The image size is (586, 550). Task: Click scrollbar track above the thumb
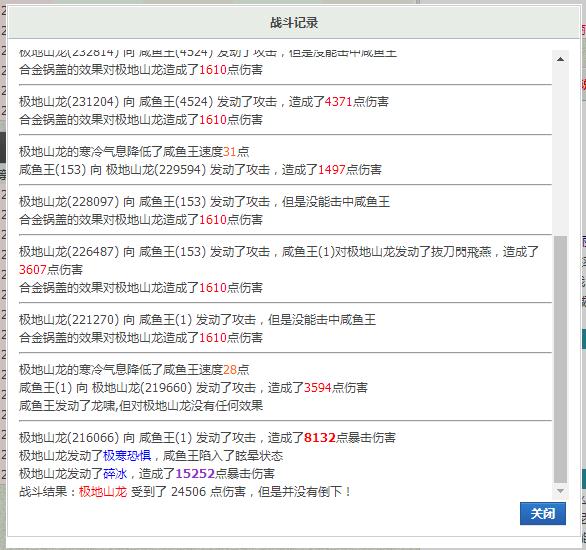(x=560, y=151)
